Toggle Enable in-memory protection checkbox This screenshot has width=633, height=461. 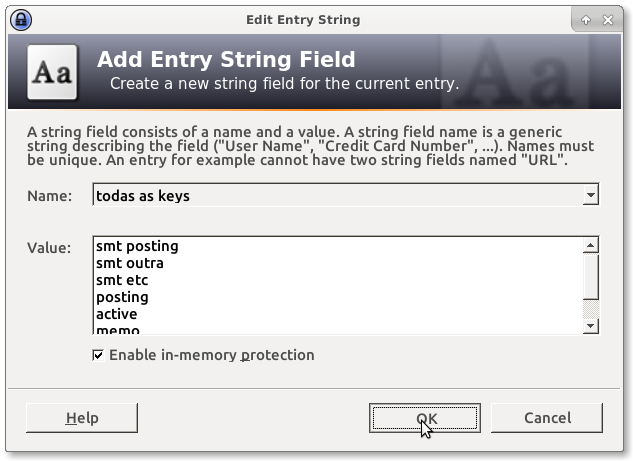tap(98, 355)
